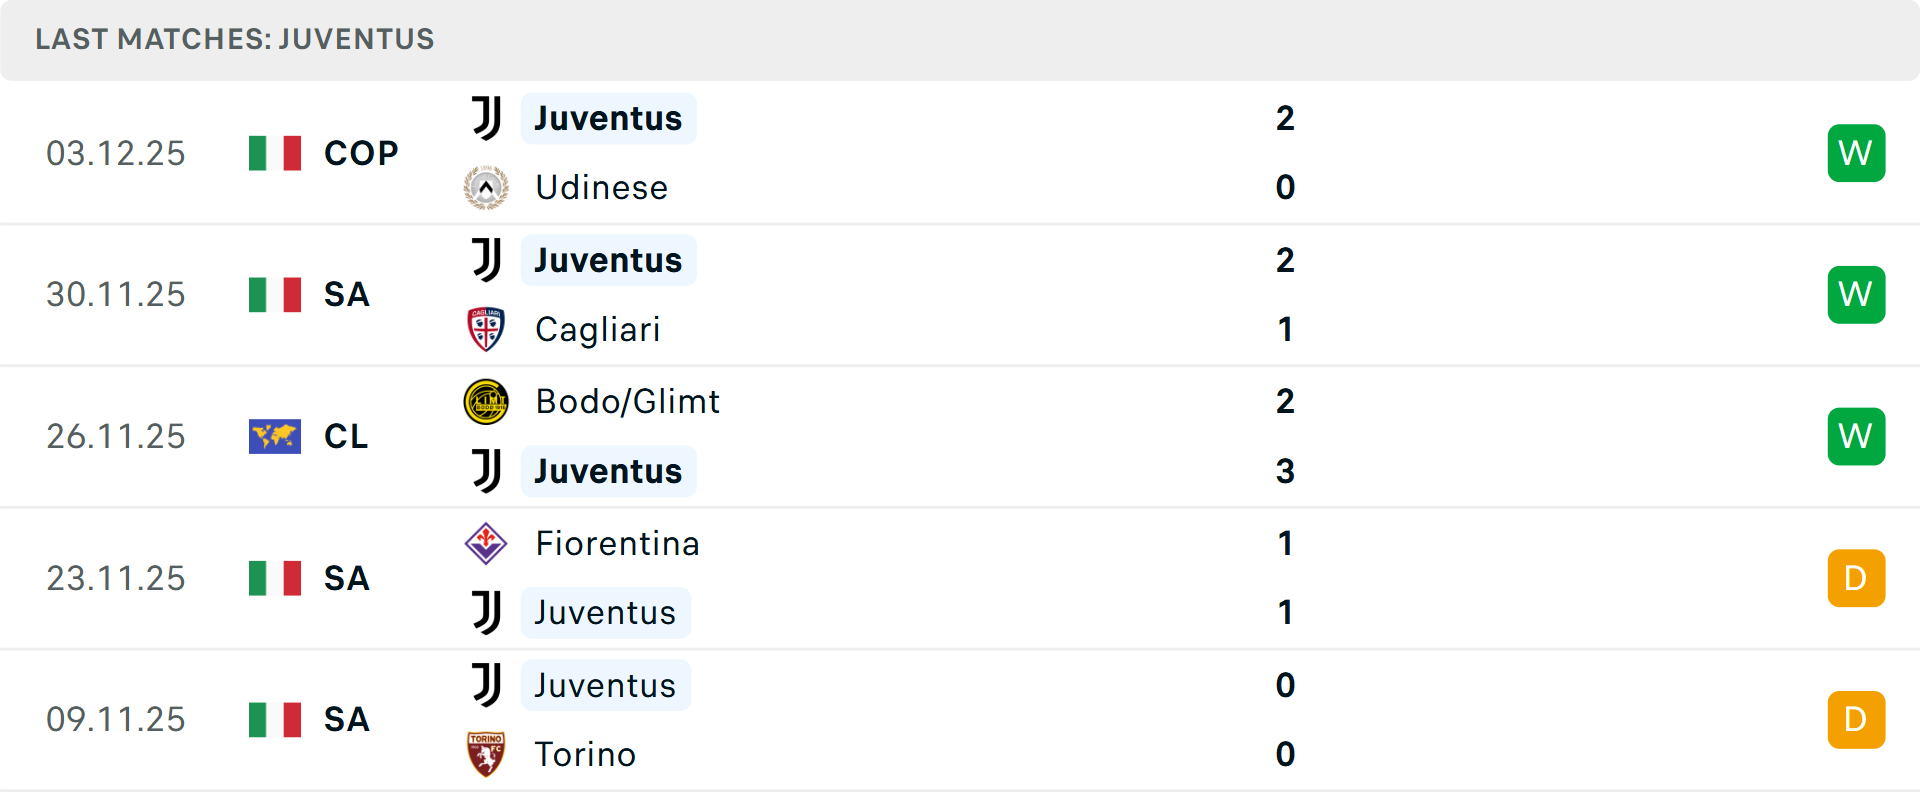Click the Torino club crest
Viewport: 1920px width, 792px height.
[486, 754]
